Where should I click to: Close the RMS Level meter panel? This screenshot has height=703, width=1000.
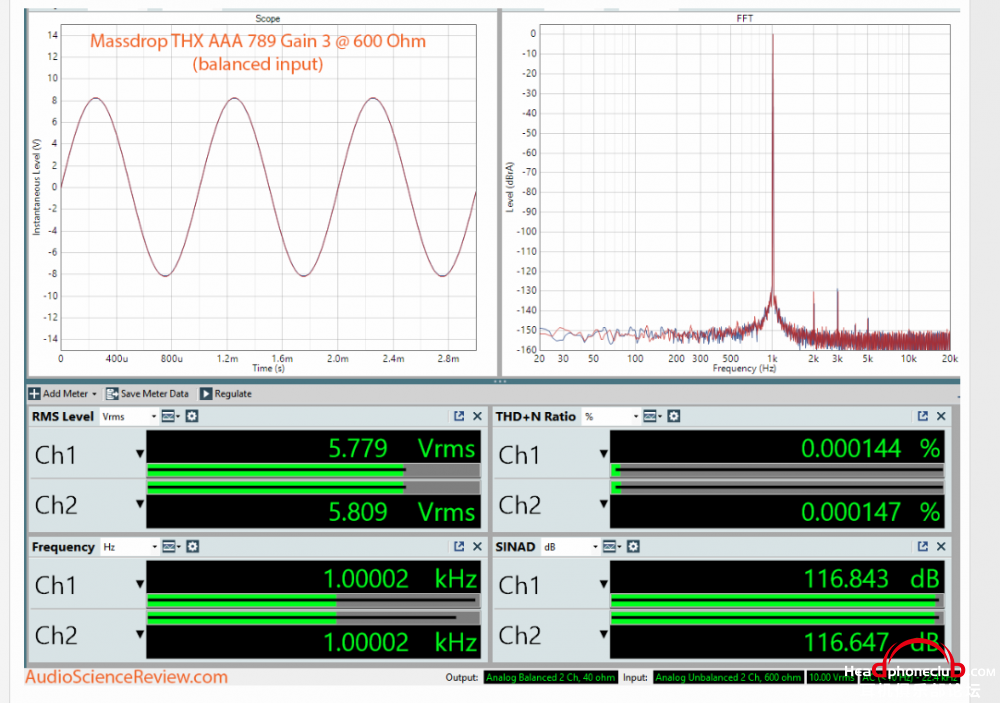click(x=477, y=416)
